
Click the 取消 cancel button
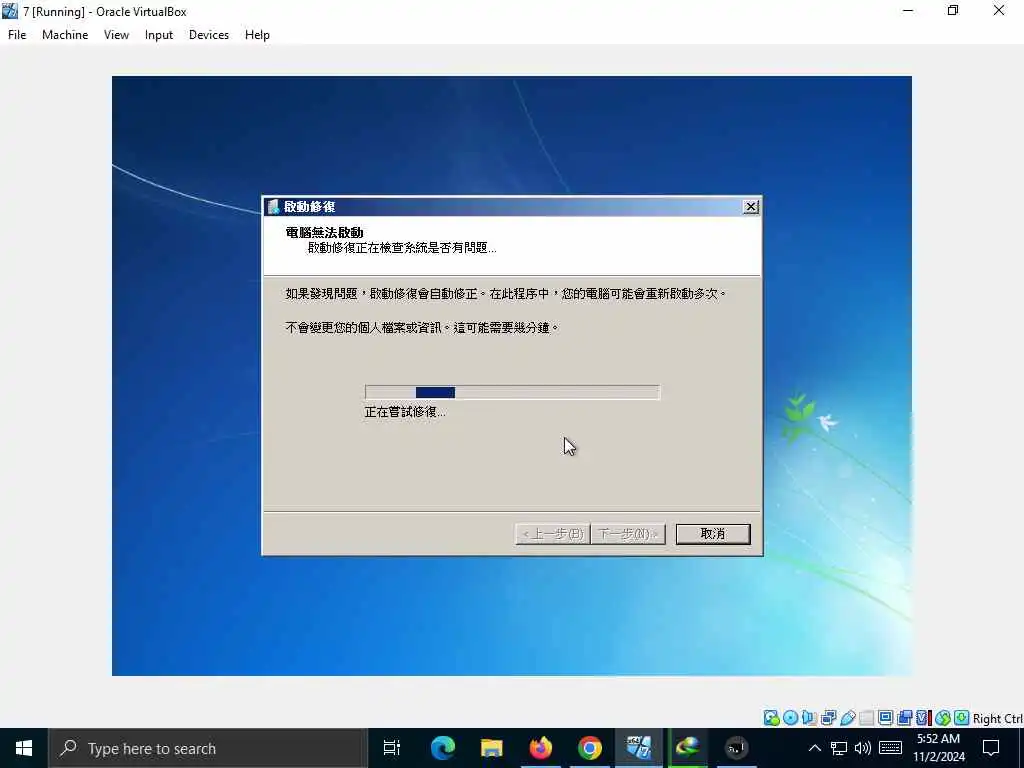pyautogui.click(x=713, y=534)
